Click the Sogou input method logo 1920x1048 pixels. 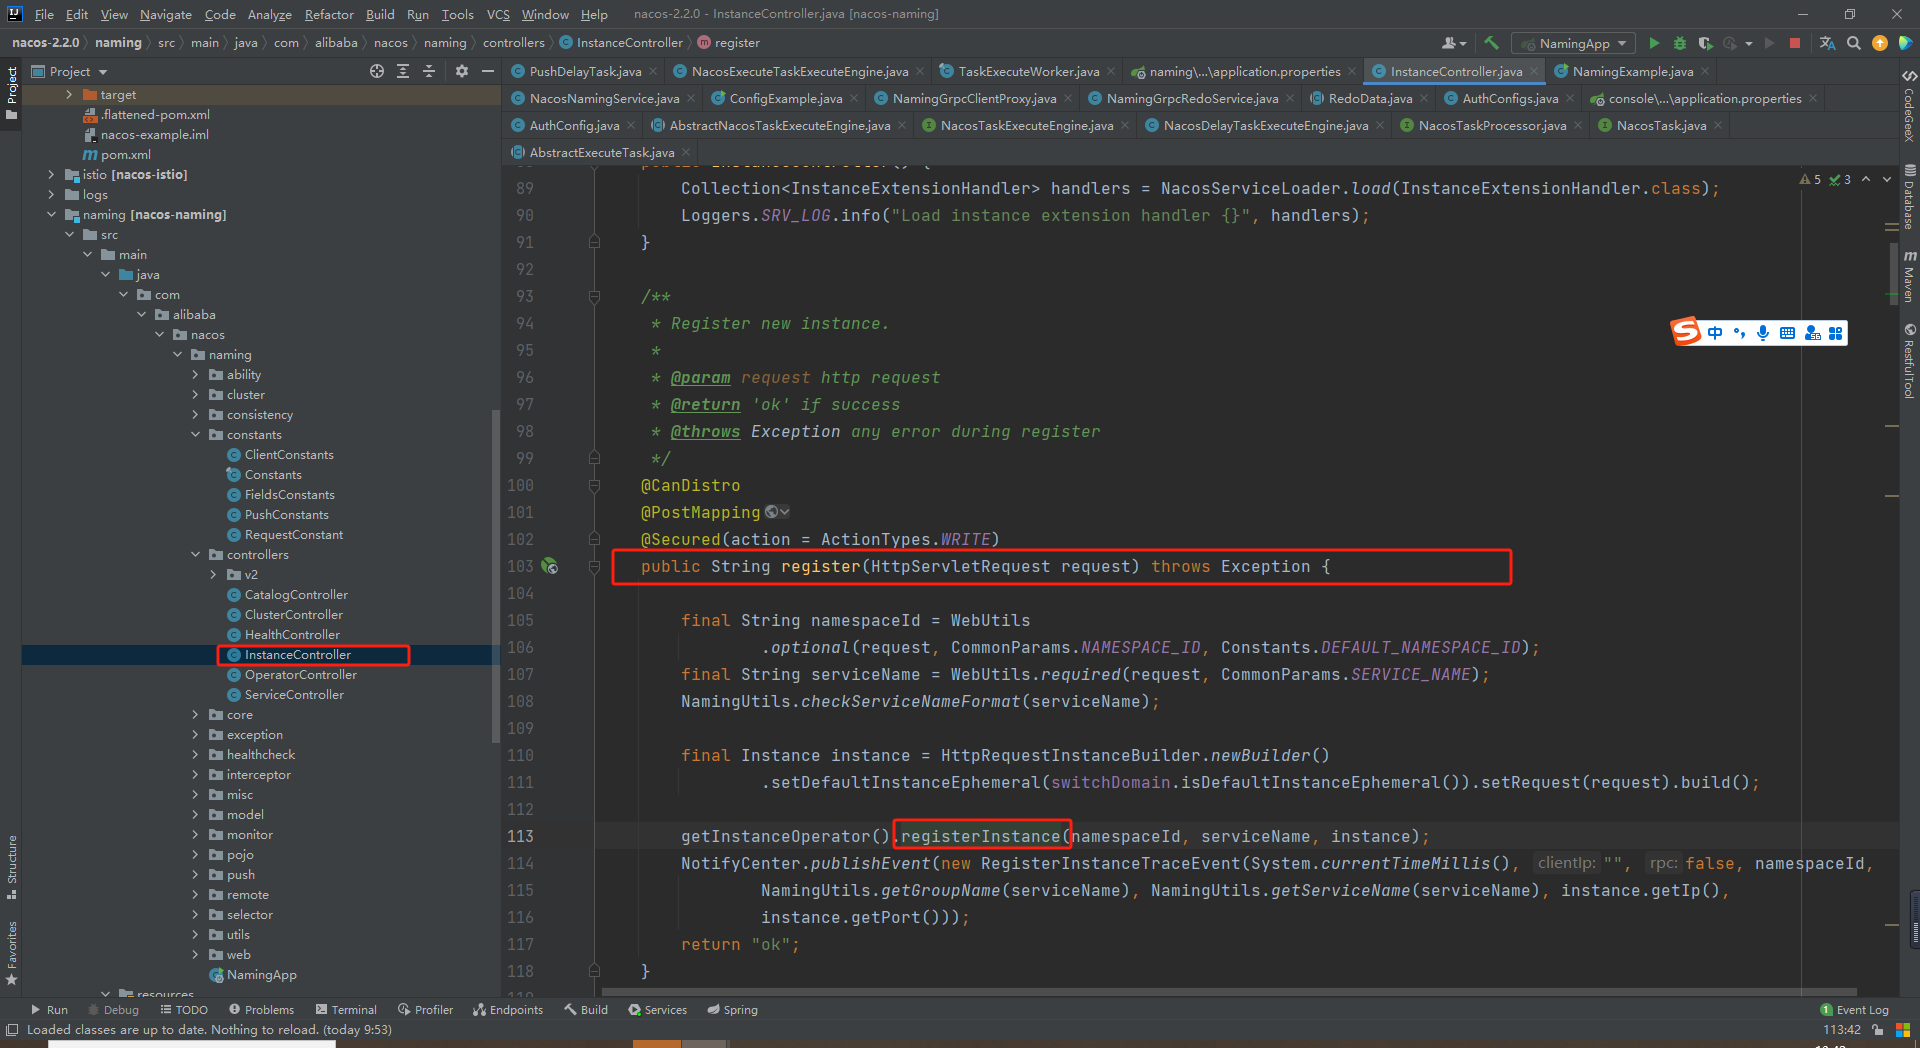[x=1686, y=332]
